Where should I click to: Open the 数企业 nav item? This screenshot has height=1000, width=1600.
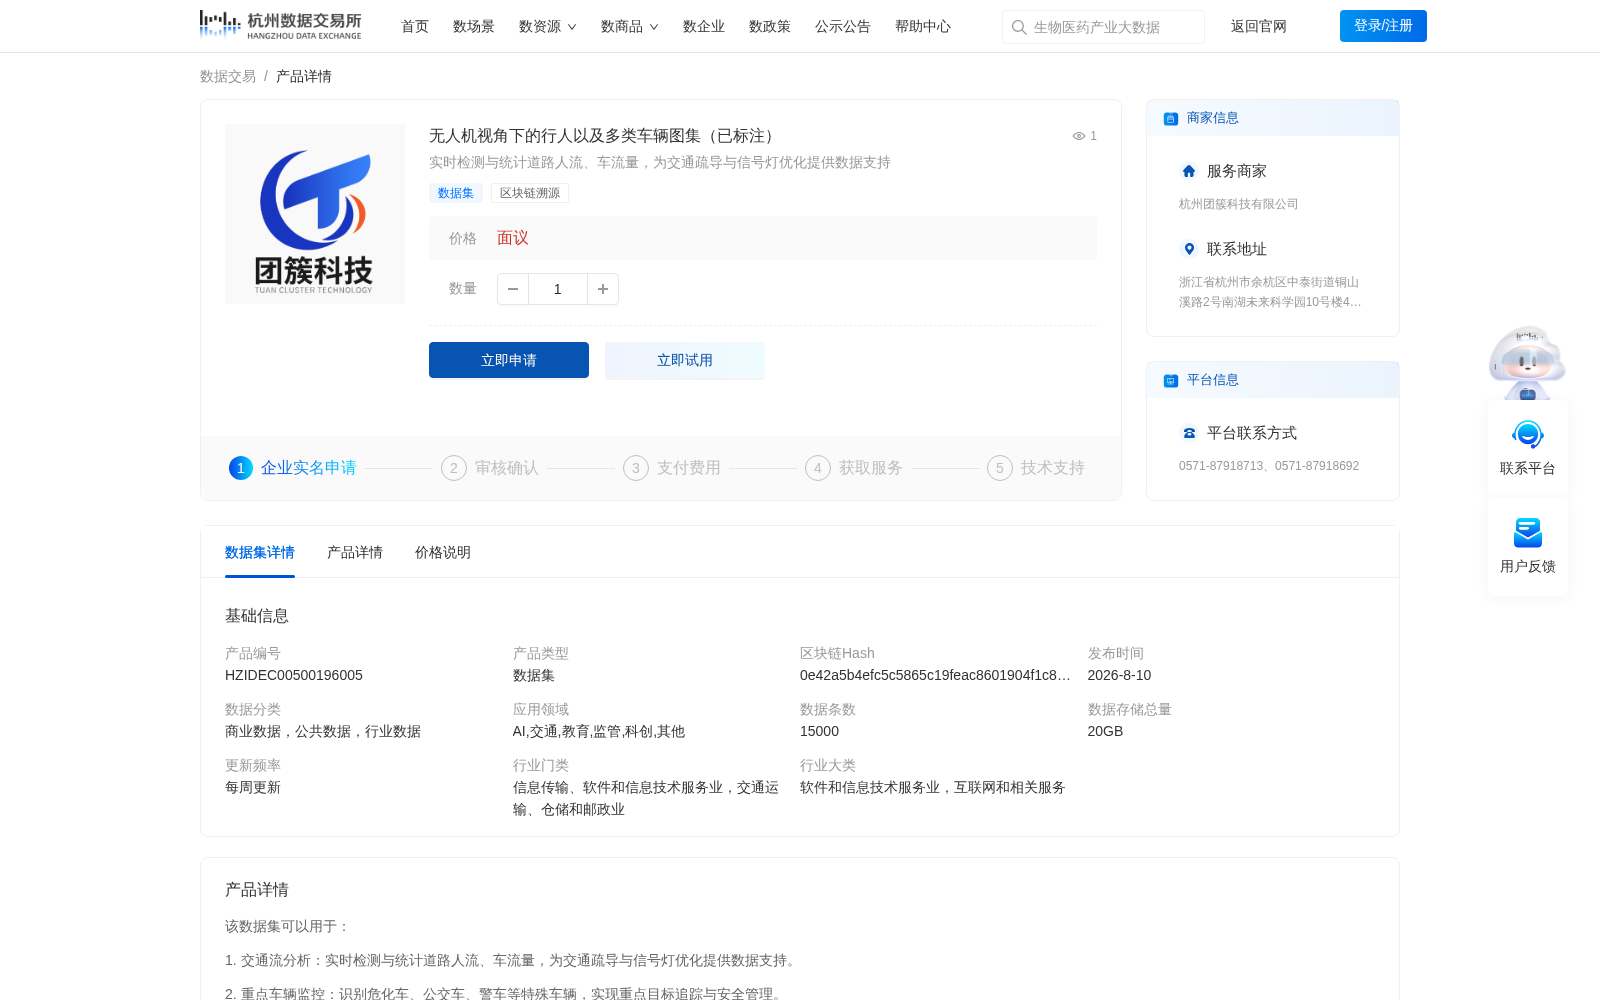704,27
